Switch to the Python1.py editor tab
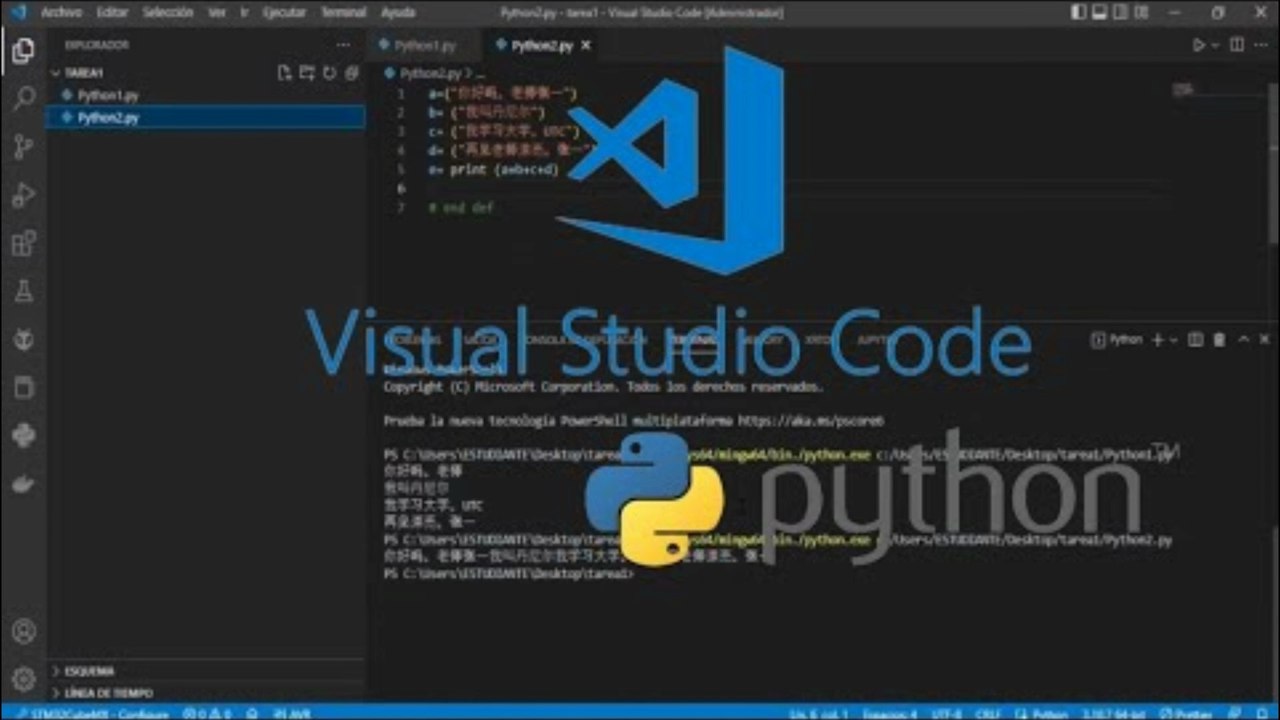Viewport: 1280px width, 720px height. point(426,45)
